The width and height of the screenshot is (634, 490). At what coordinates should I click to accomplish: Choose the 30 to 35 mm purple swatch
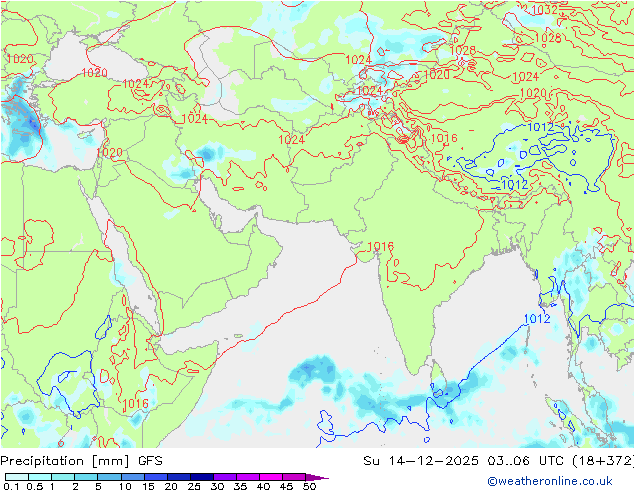224,477
